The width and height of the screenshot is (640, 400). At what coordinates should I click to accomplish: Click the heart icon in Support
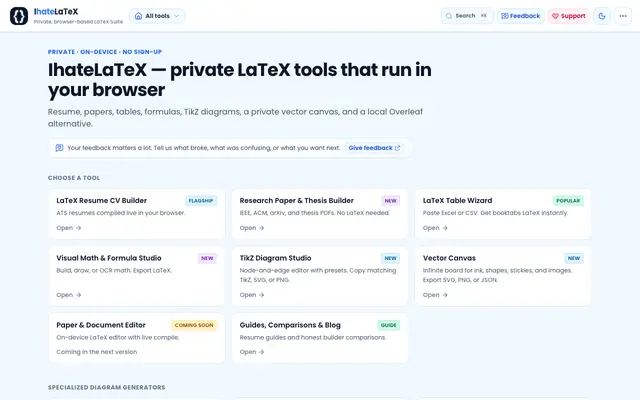pyautogui.click(x=555, y=16)
